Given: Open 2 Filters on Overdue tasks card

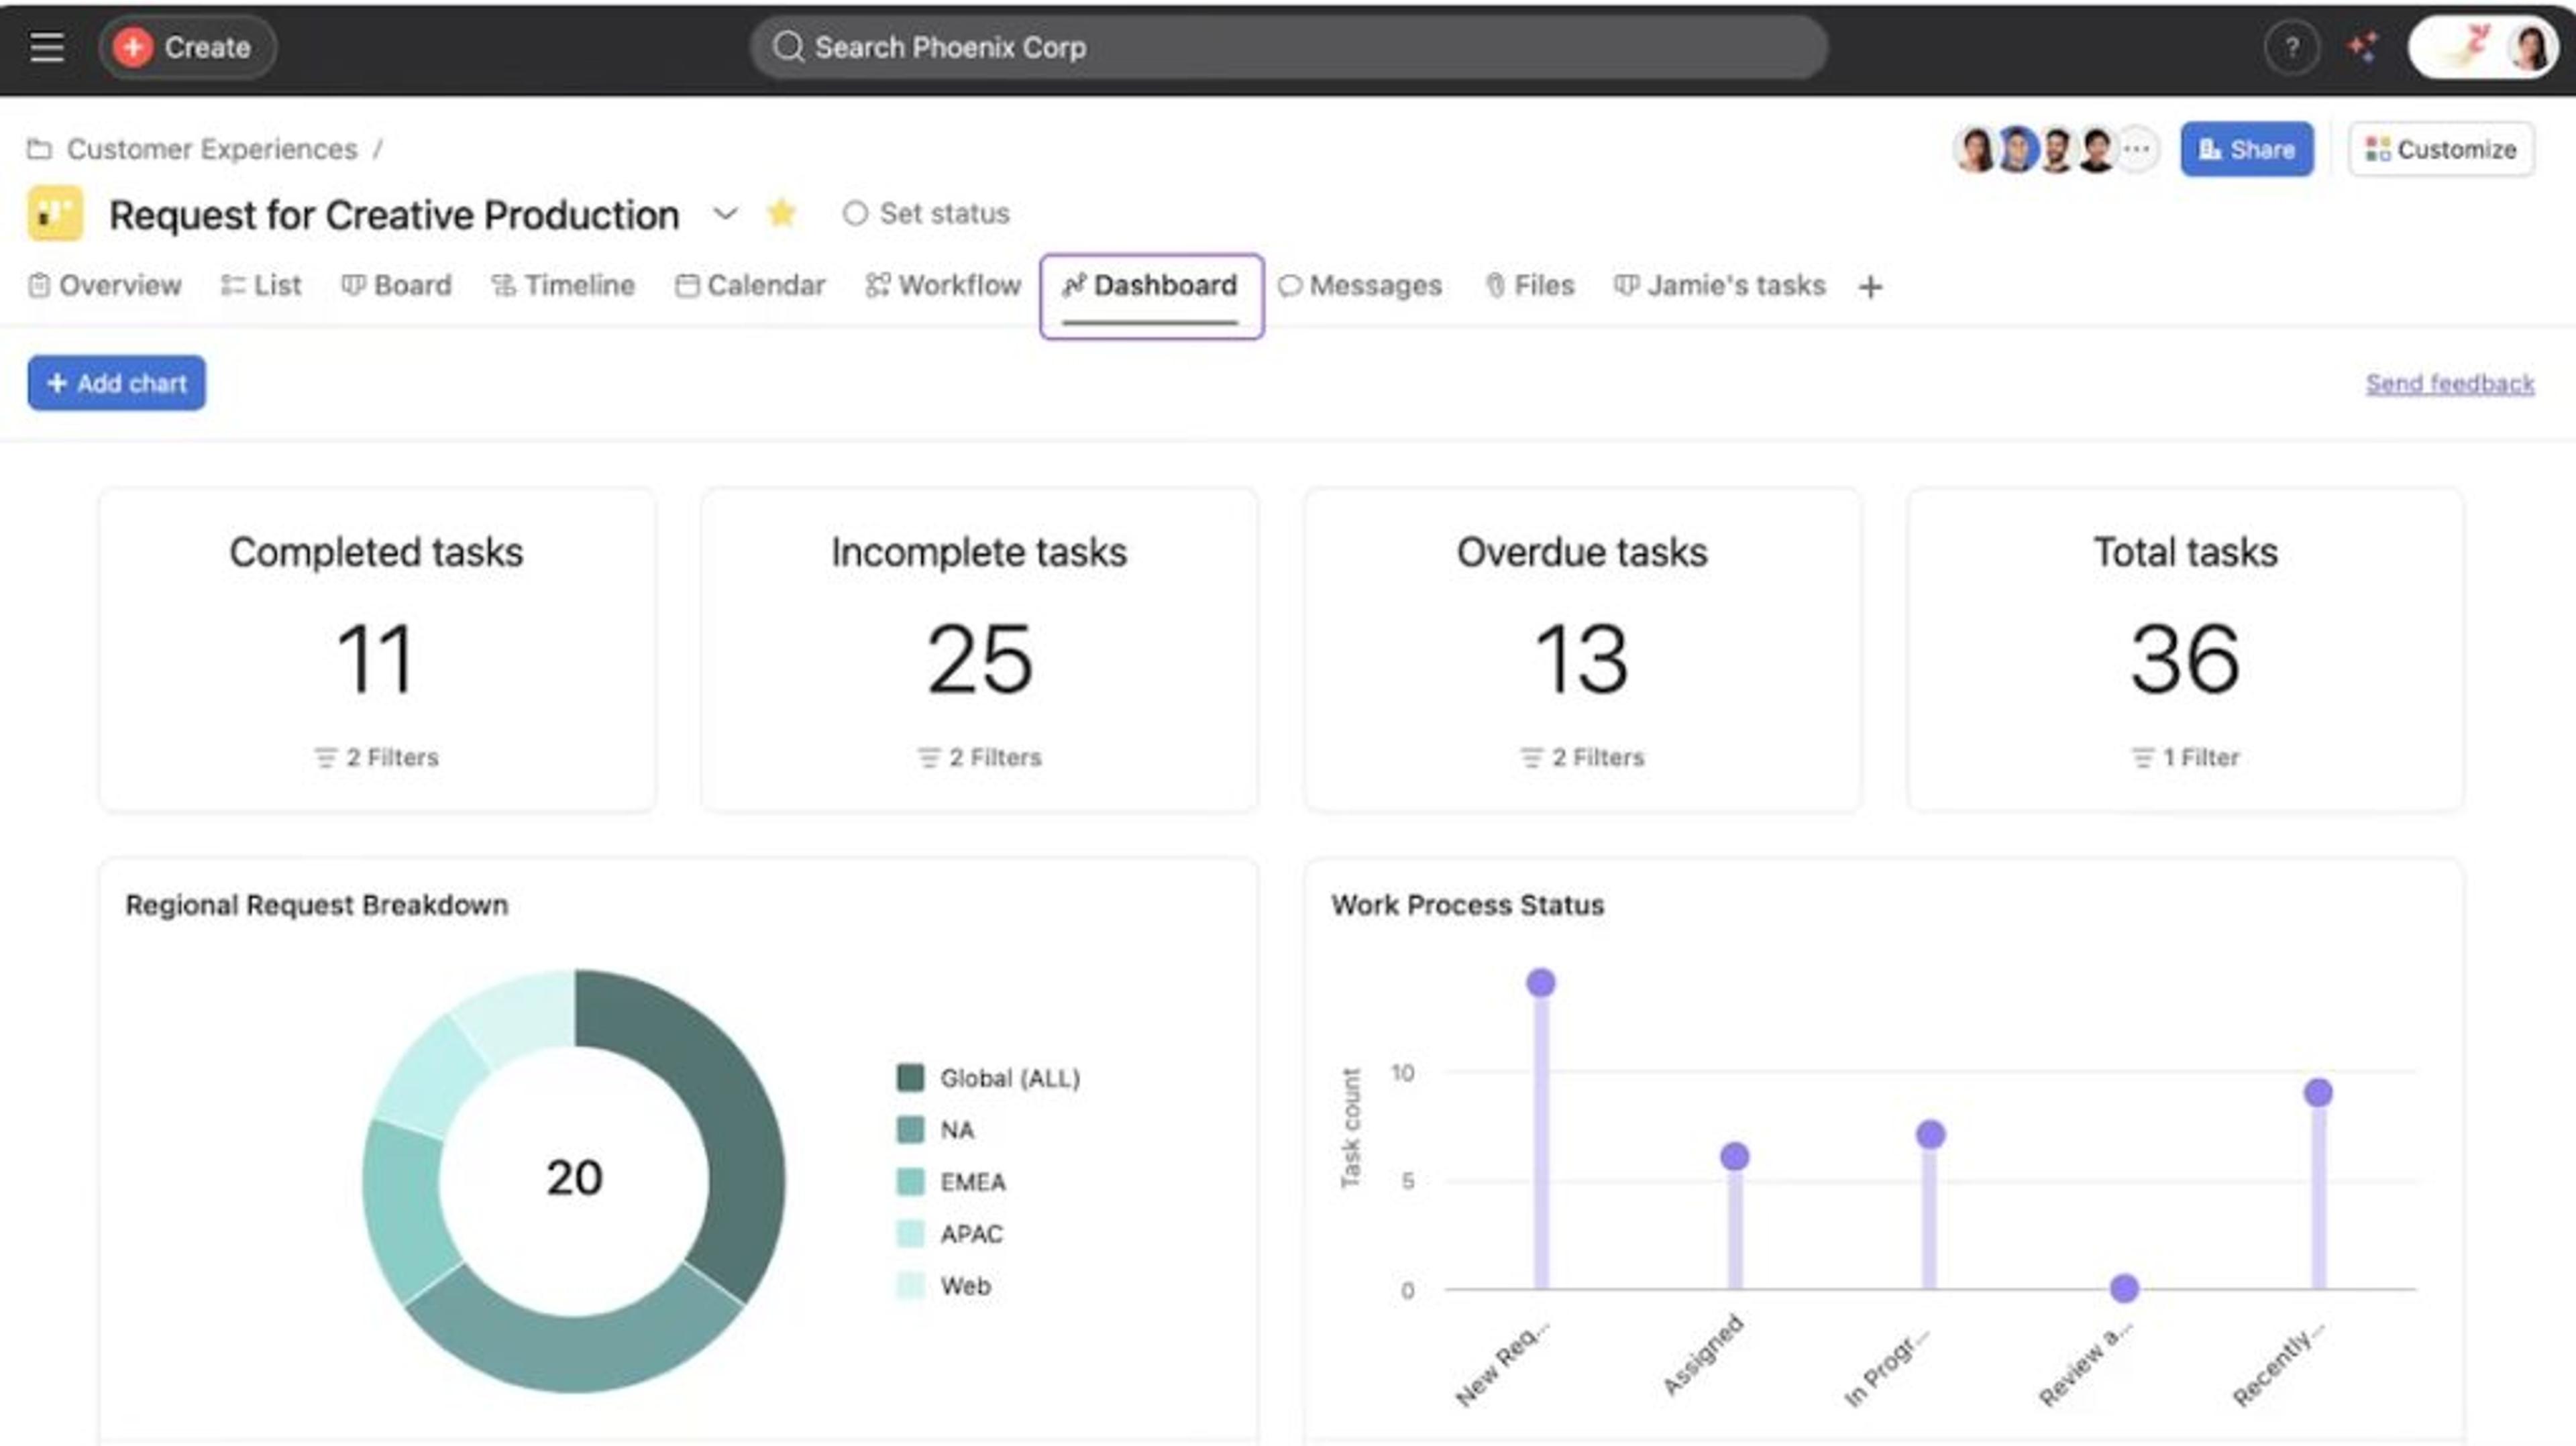Looking at the screenshot, I should point(1582,758).
